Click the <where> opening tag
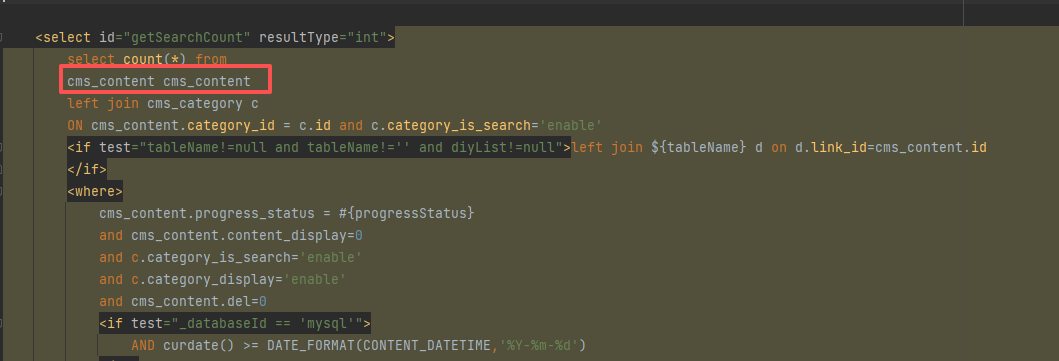This screenshot has width=1059, height=361. coord(95,192)
